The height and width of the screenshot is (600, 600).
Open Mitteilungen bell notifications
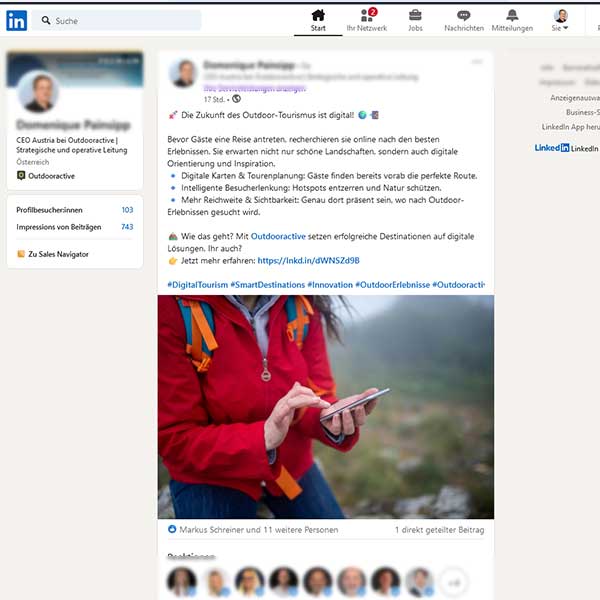(x=512, y=21)
